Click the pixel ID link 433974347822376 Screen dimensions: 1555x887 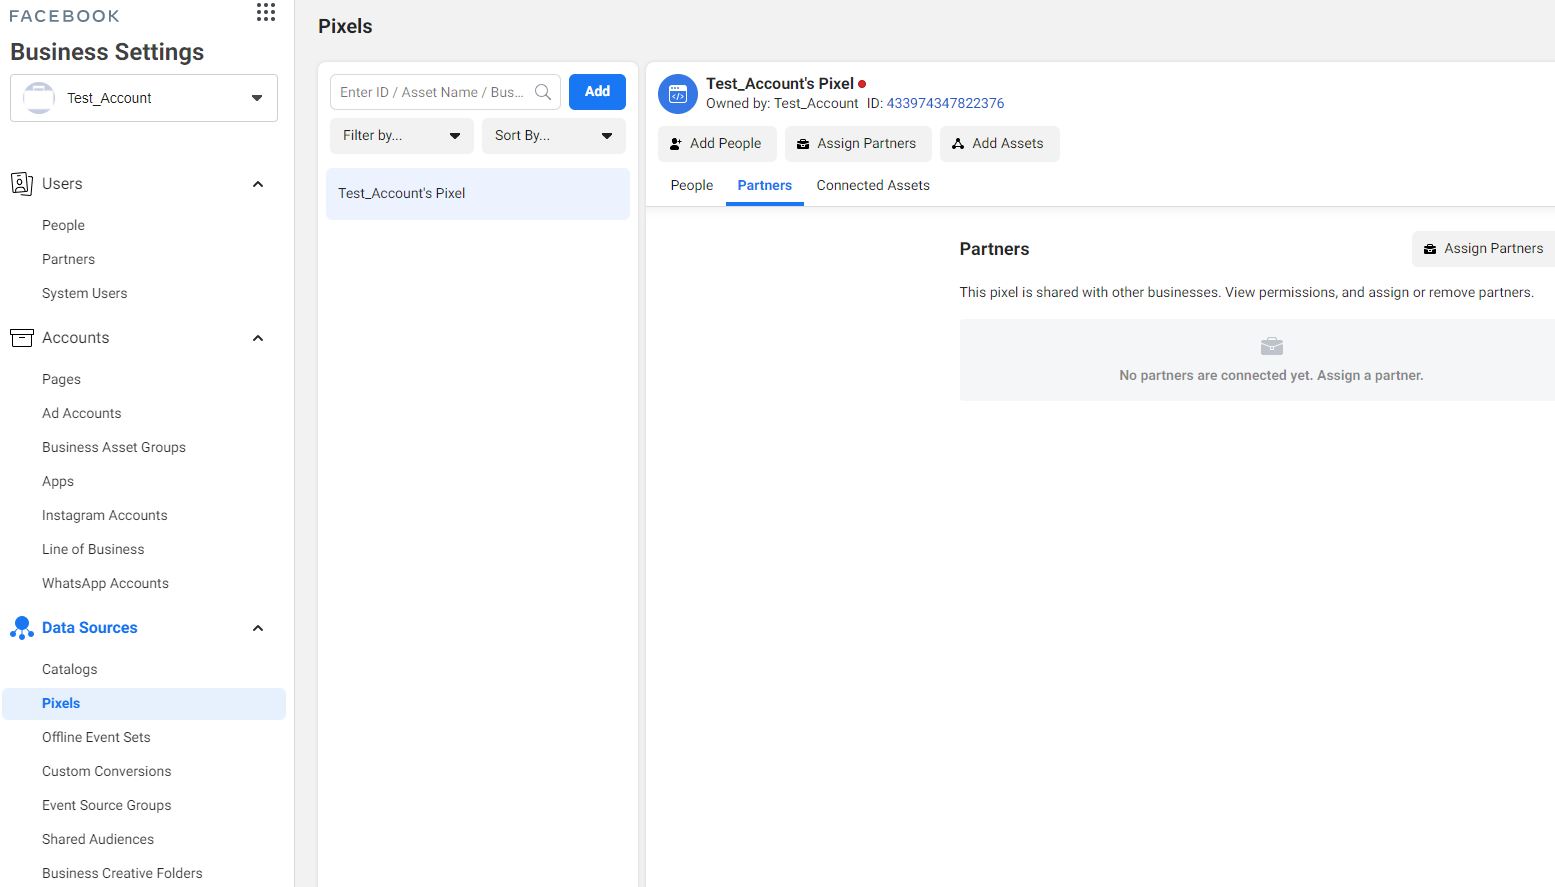coord(945,103)
